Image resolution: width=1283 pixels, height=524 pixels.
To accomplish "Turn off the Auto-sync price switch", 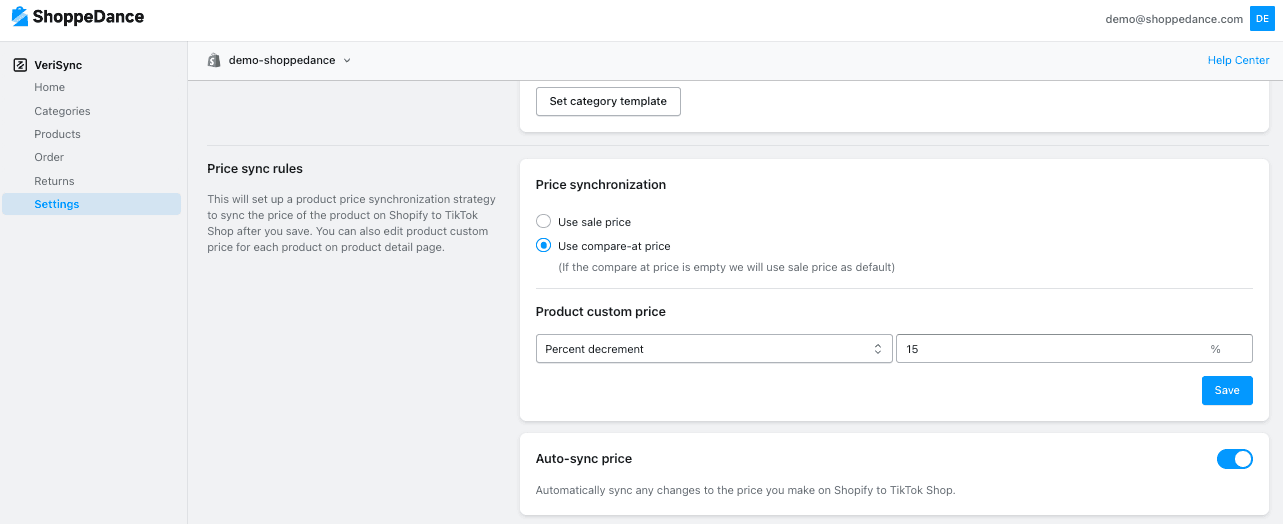I will (x=1234, y=459).
